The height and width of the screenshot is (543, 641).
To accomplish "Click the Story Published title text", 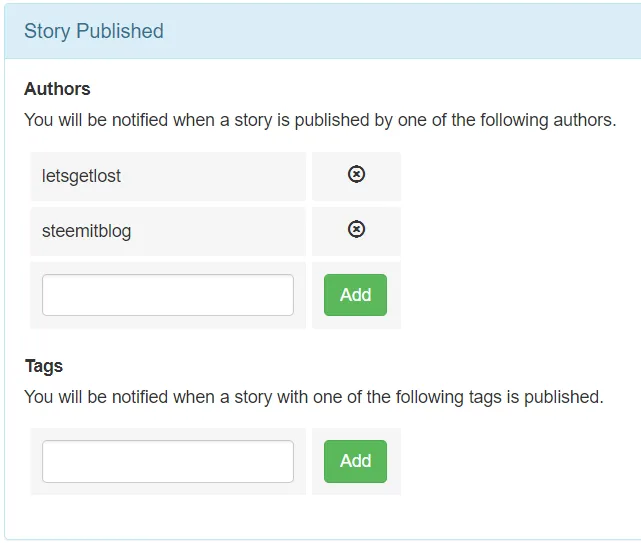I will tap(94, 31).
